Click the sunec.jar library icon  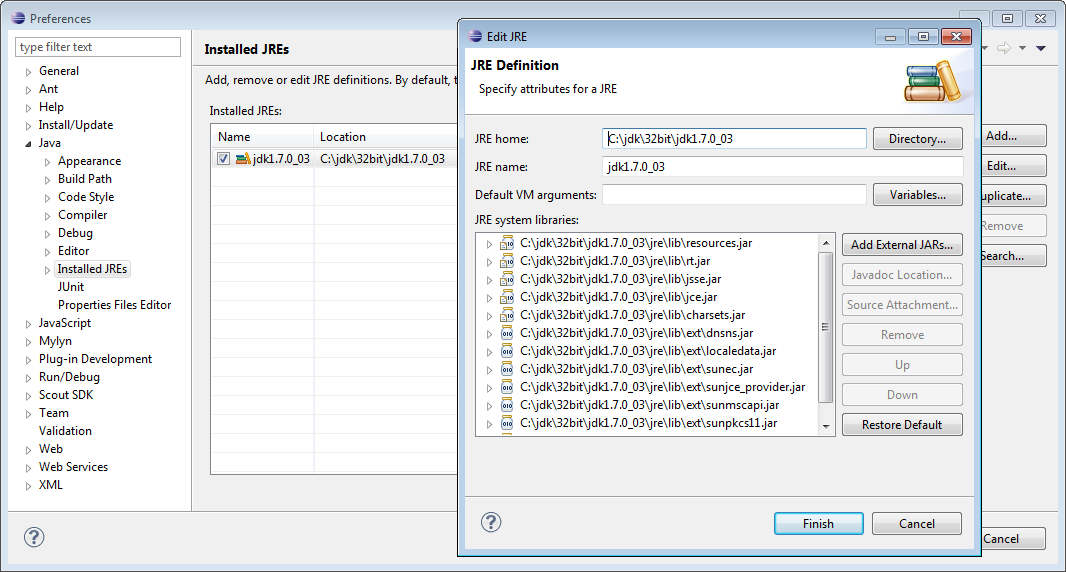click(507, 369)
